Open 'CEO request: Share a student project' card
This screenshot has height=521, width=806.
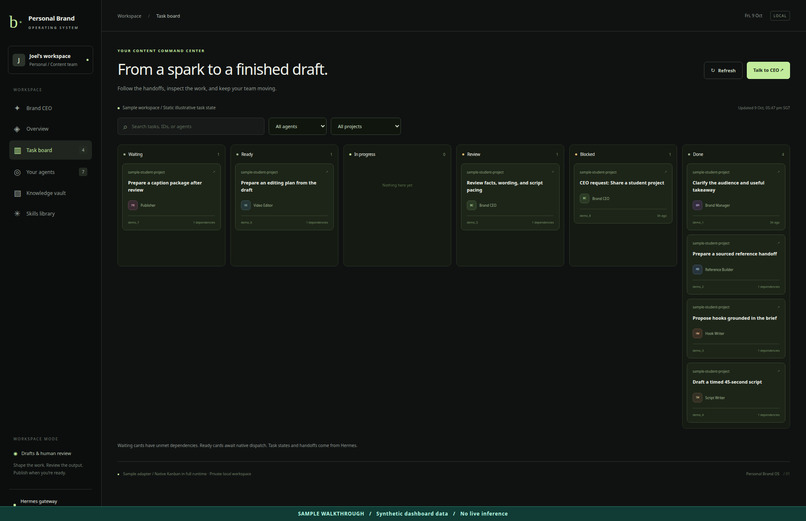coord(623,194)
